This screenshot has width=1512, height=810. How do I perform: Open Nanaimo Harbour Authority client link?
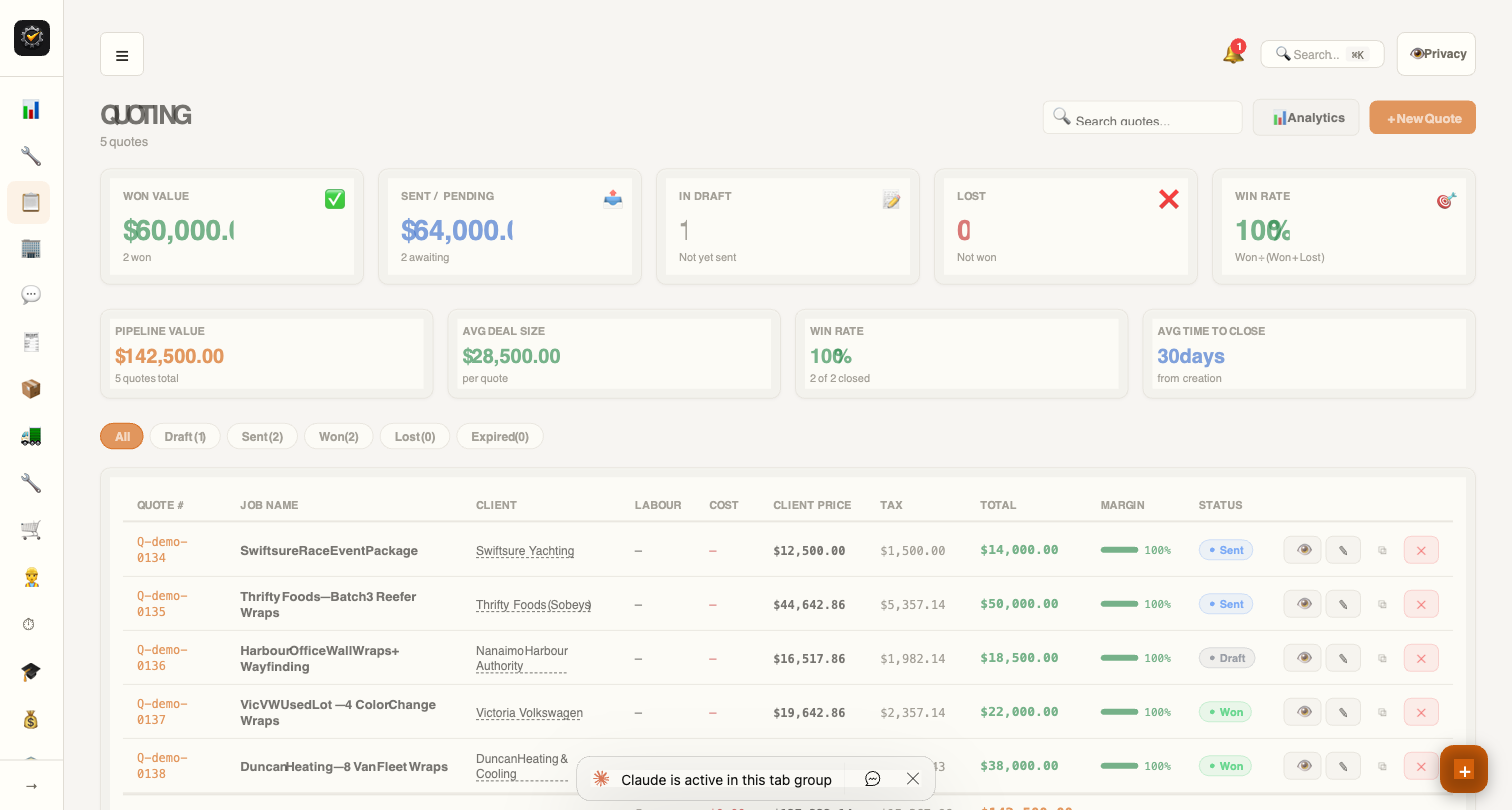(x=522, y=658)
